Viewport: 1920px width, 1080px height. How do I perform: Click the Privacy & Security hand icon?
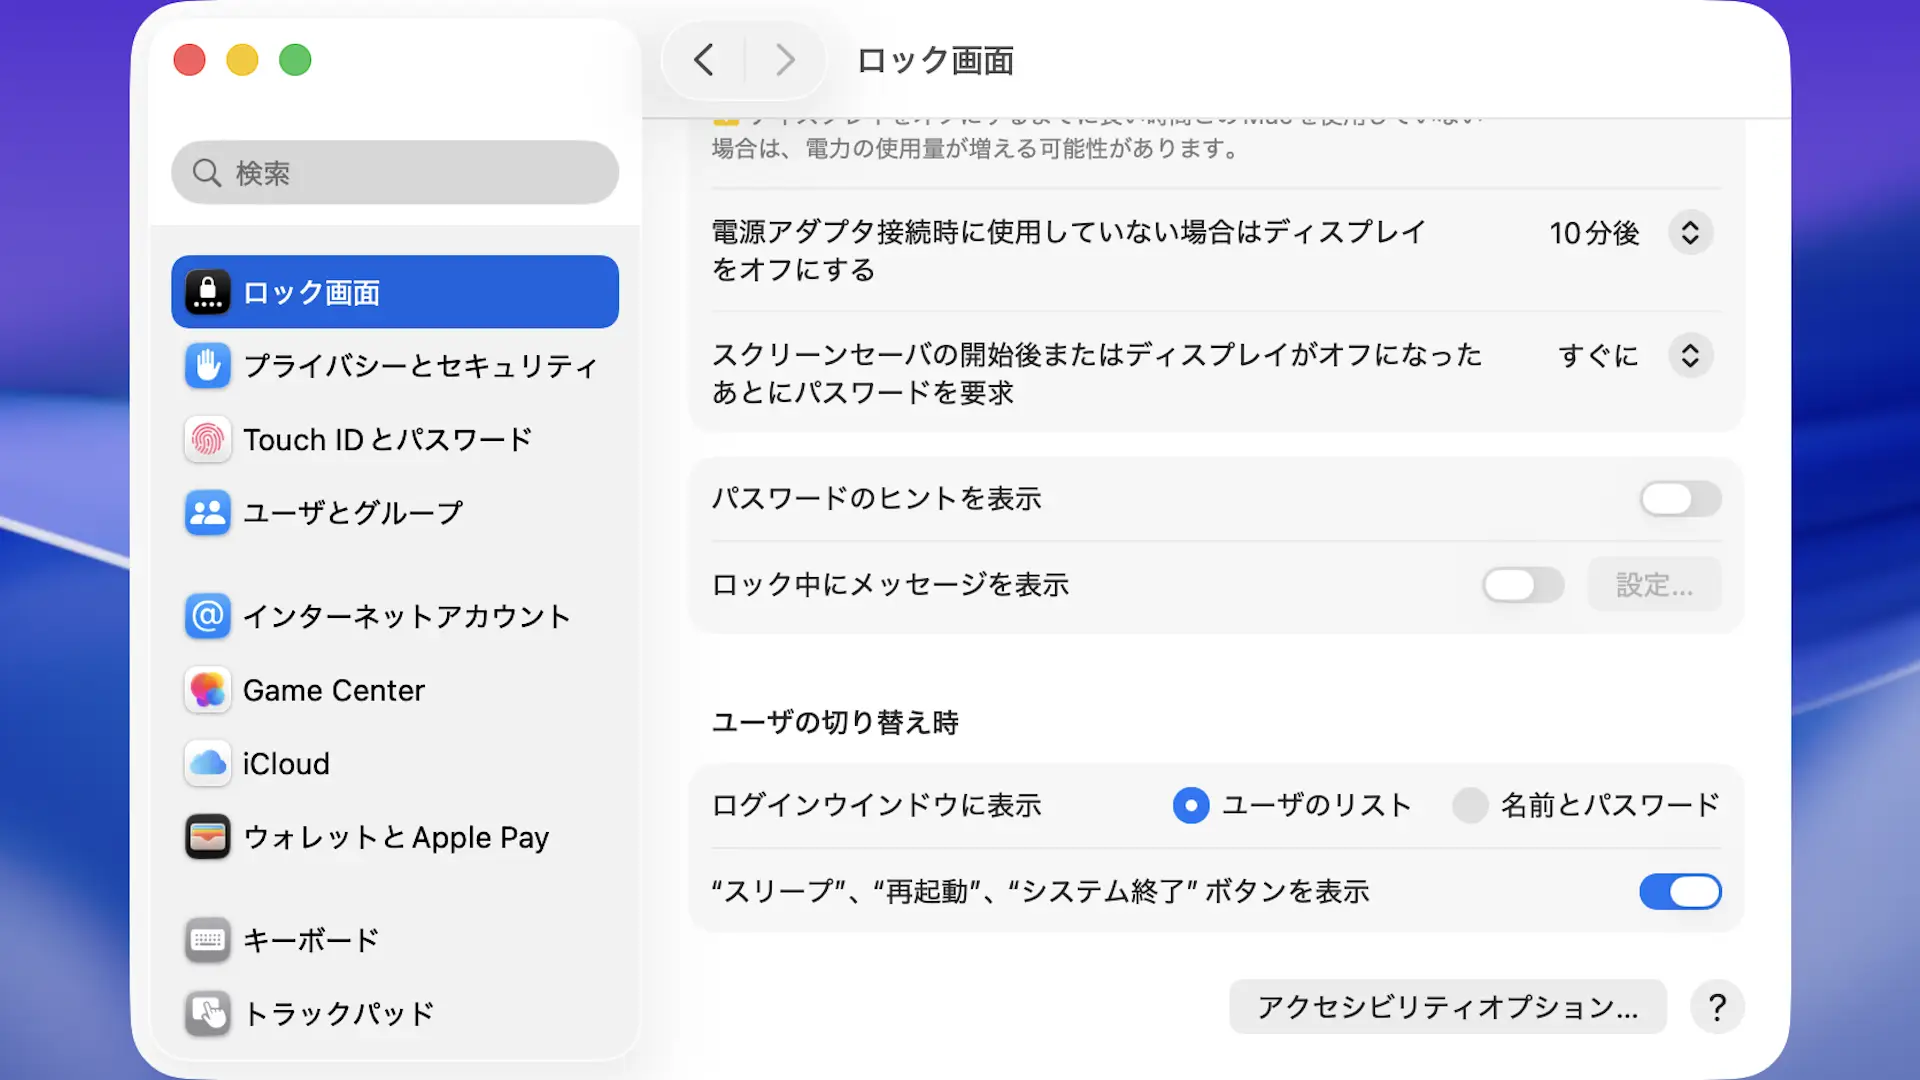tap(207, 366)
